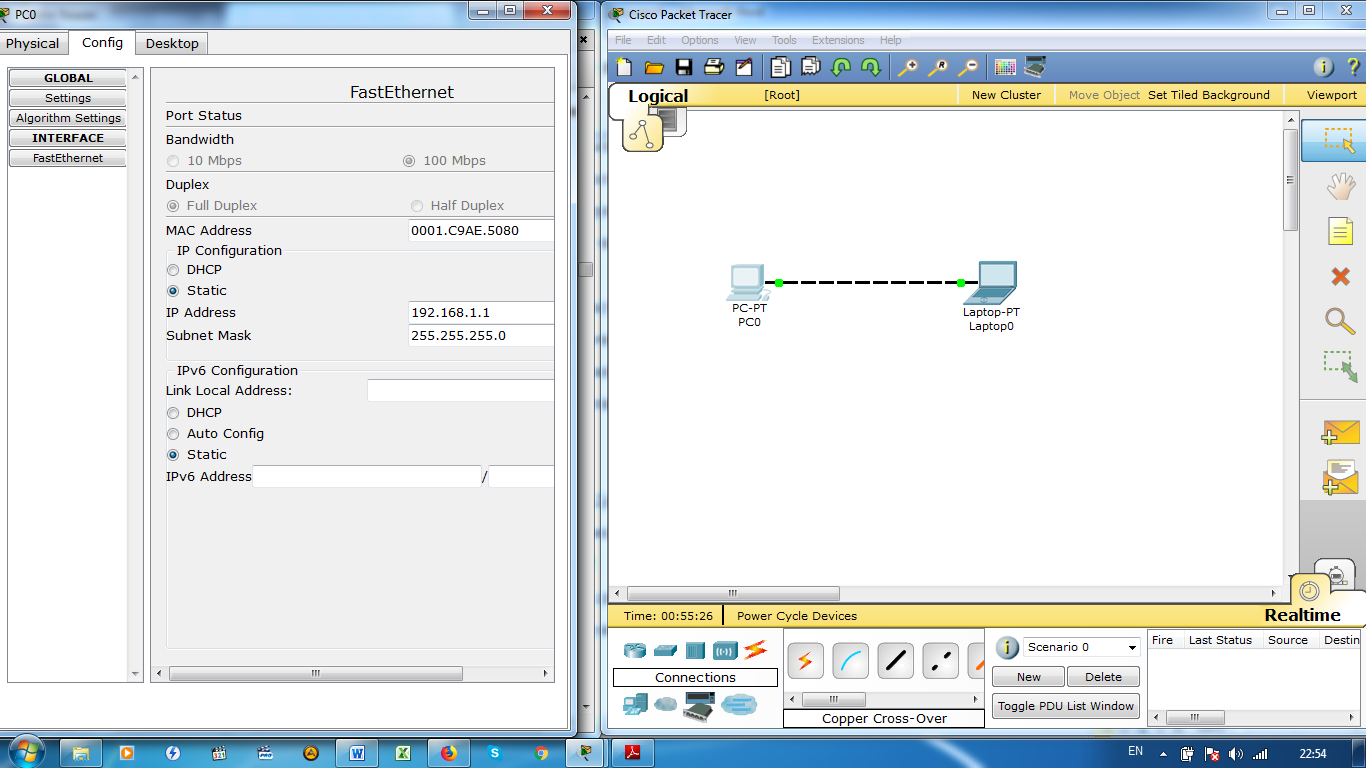
Task: Open the Options menu
Action: pos(700,40)
